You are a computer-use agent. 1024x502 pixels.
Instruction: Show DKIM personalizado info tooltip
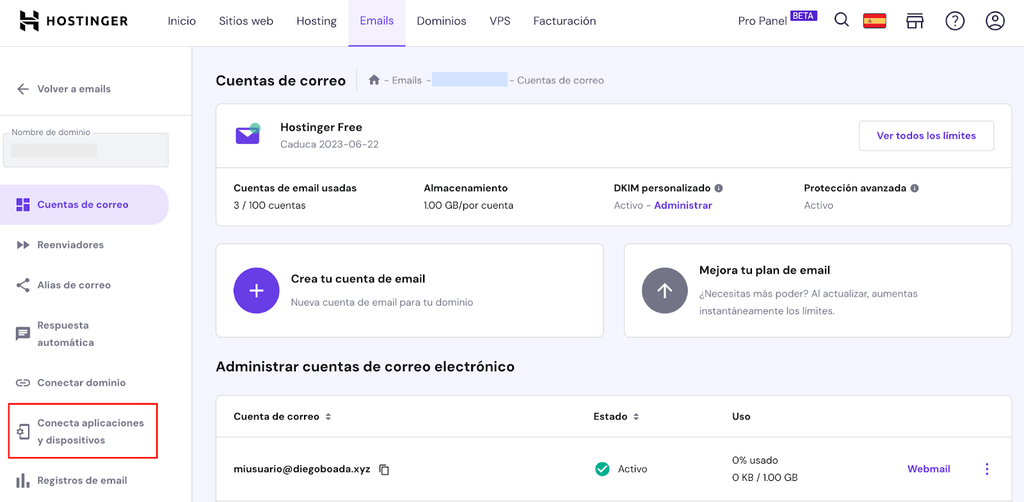(719, 188)
